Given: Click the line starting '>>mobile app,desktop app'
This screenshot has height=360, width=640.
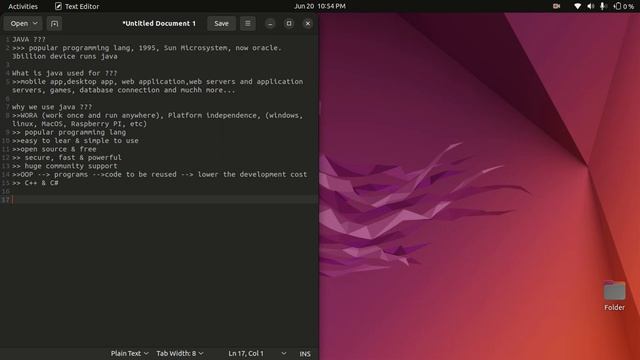Looking at the screenshot, I should tap(158, 86).
